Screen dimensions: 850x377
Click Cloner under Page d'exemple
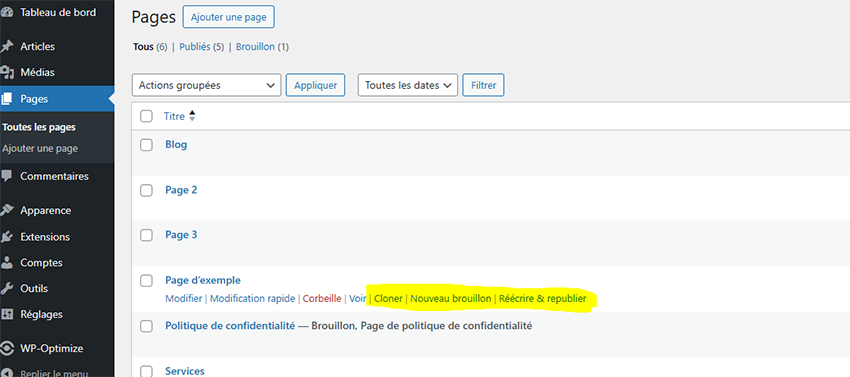pyautogui.click(x=388, y=299)
